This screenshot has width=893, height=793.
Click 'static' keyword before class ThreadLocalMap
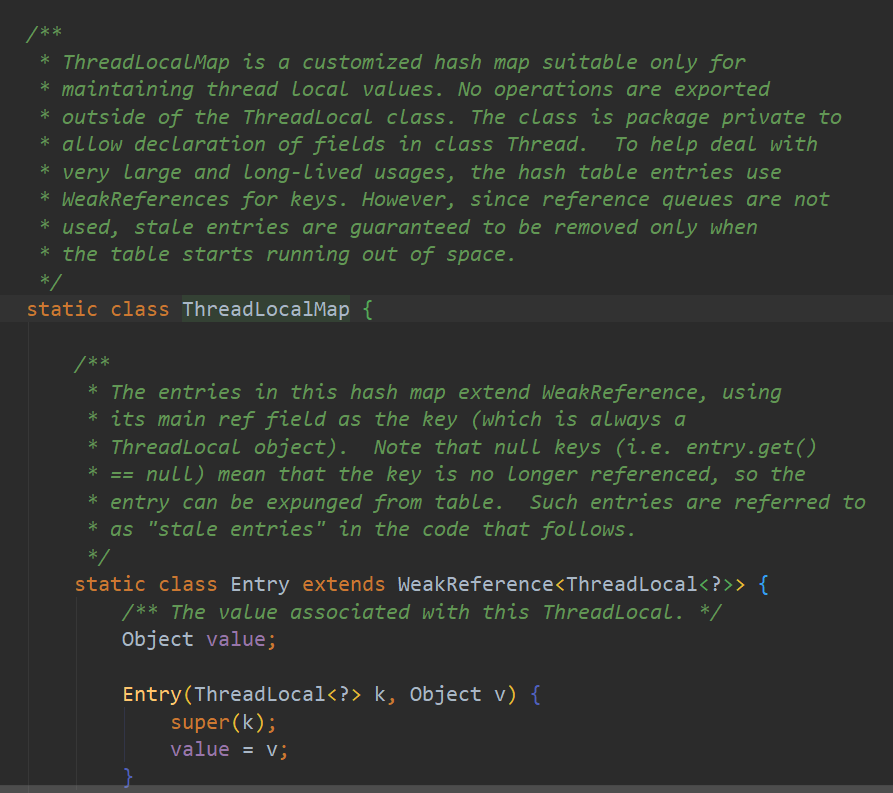click(x=62, y=309)
